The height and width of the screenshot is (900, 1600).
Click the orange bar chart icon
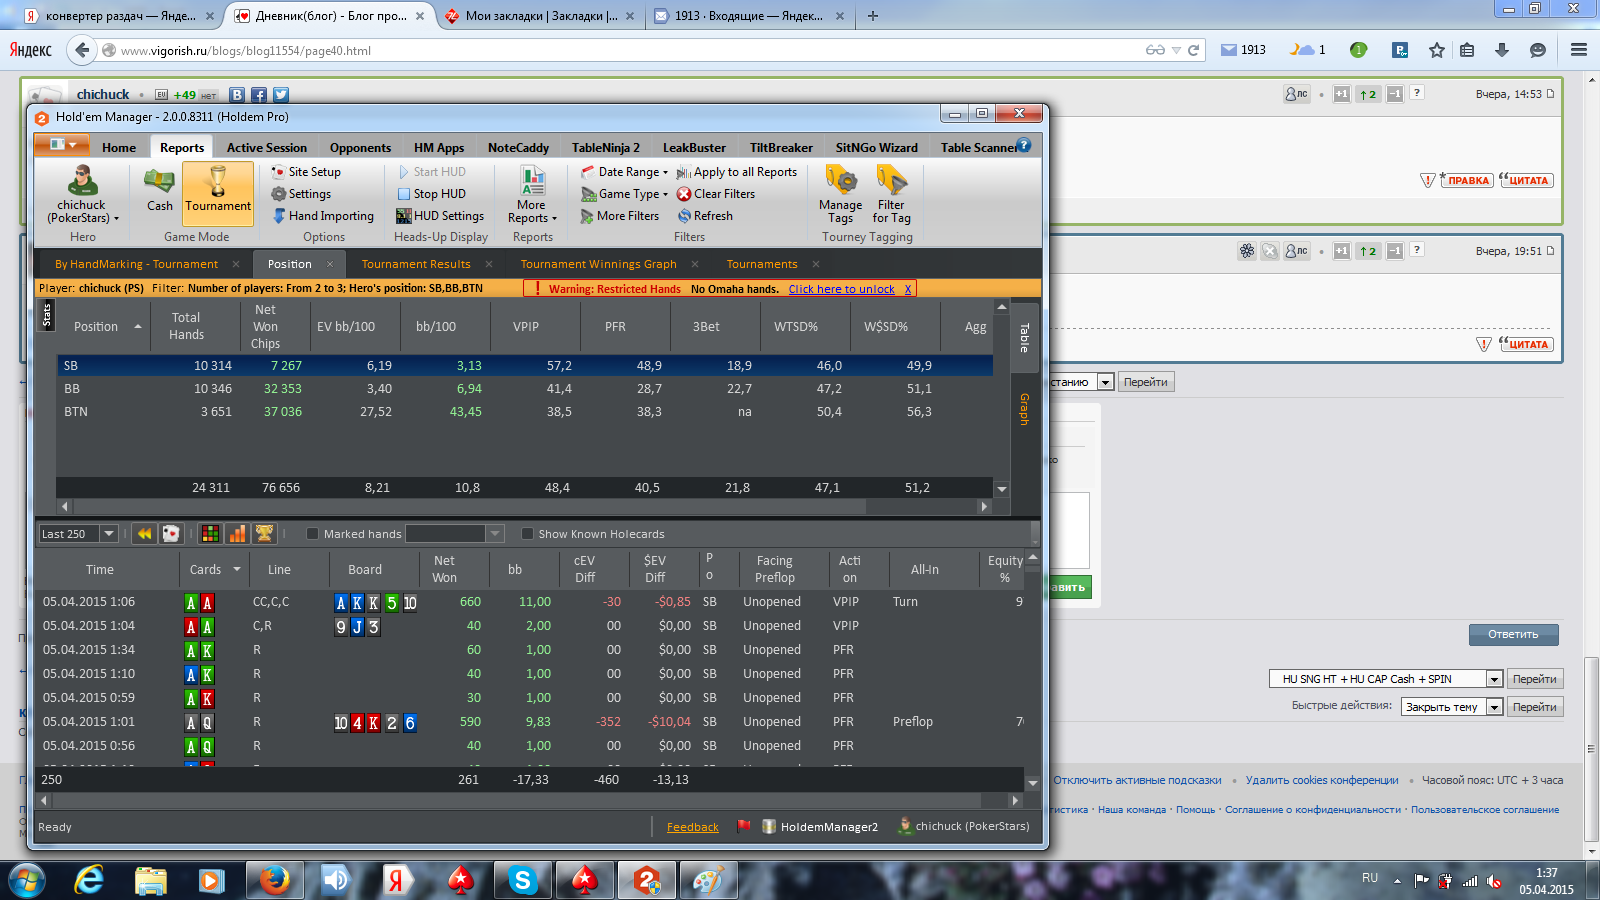tap(237, 534)
